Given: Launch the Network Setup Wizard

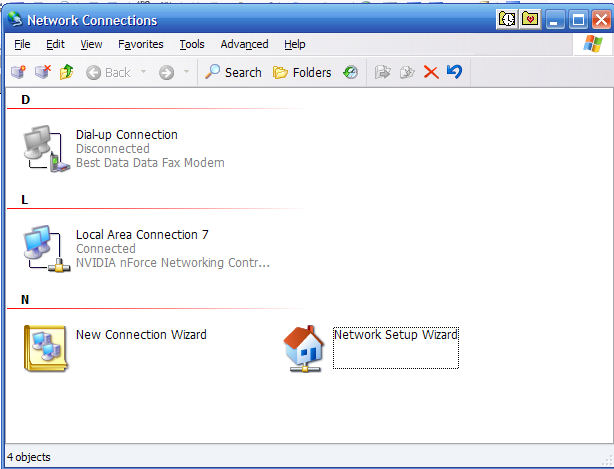Looking at the screenshot, I should (x=305, y=348).
